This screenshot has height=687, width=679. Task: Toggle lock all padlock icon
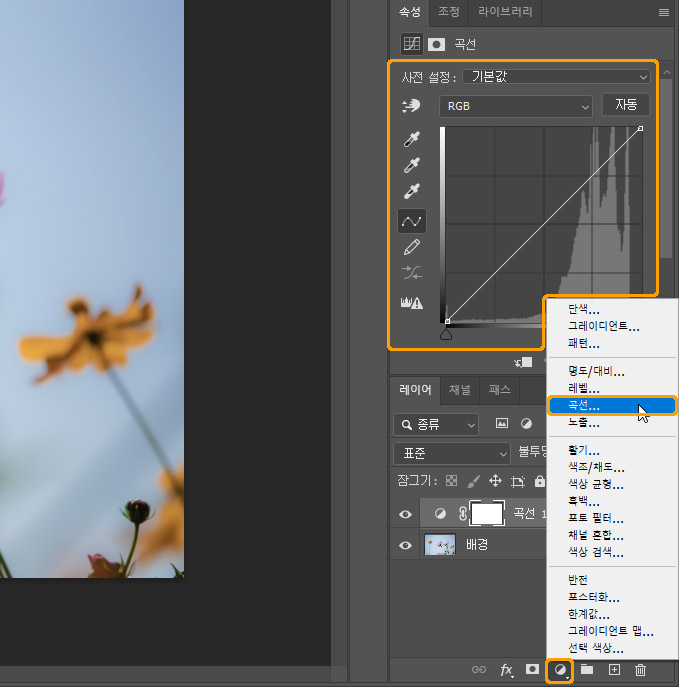coord(540,481)
